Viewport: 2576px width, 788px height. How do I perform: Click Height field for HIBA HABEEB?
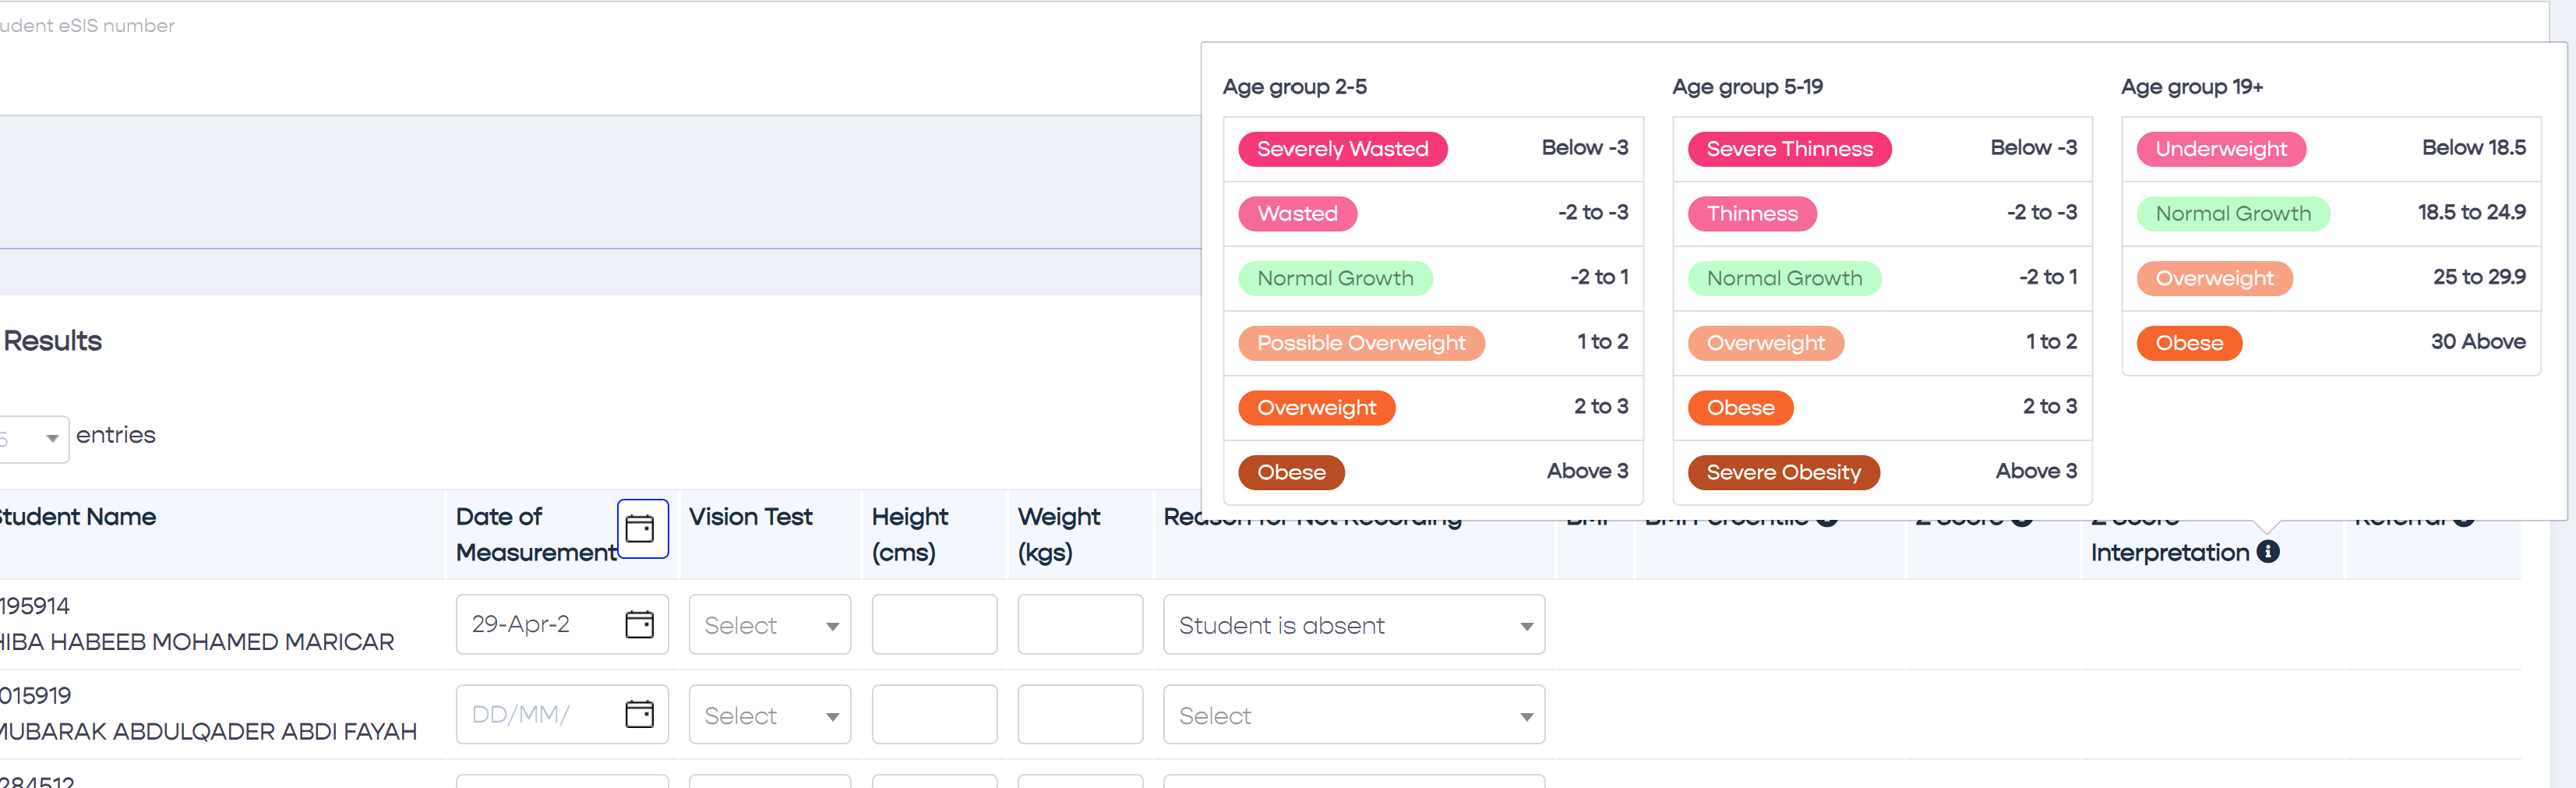coord(934,625)
